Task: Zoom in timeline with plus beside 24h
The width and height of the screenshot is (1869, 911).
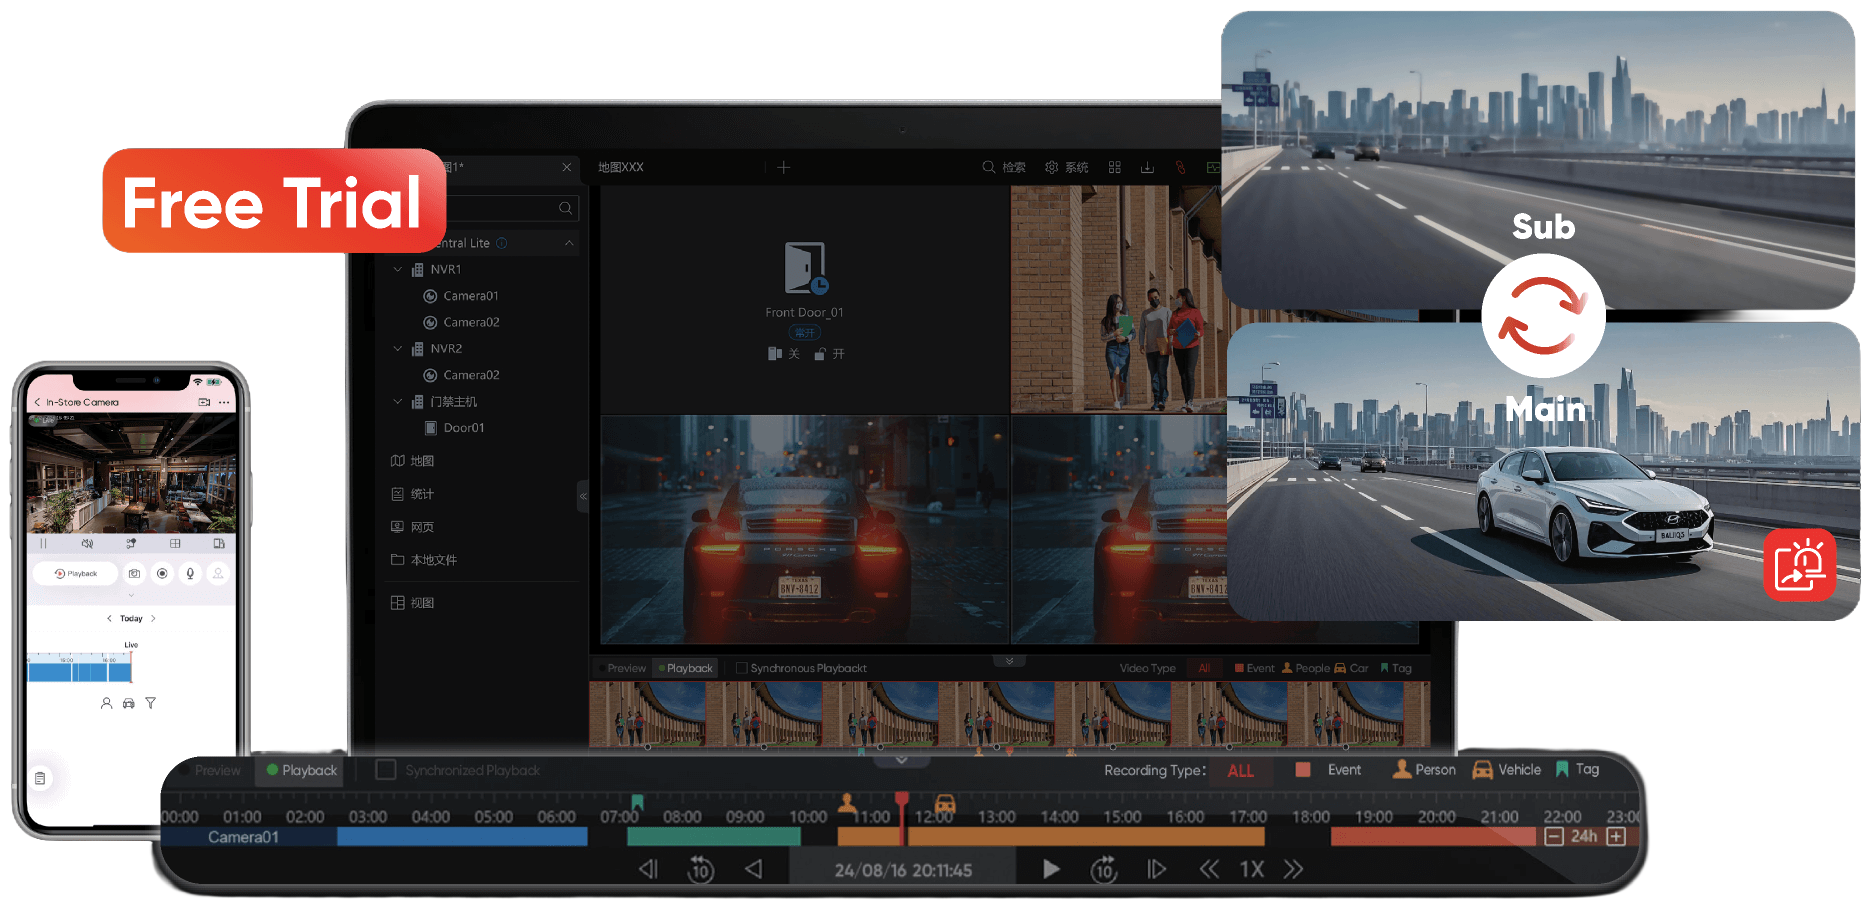Action: coord(1615,836)
